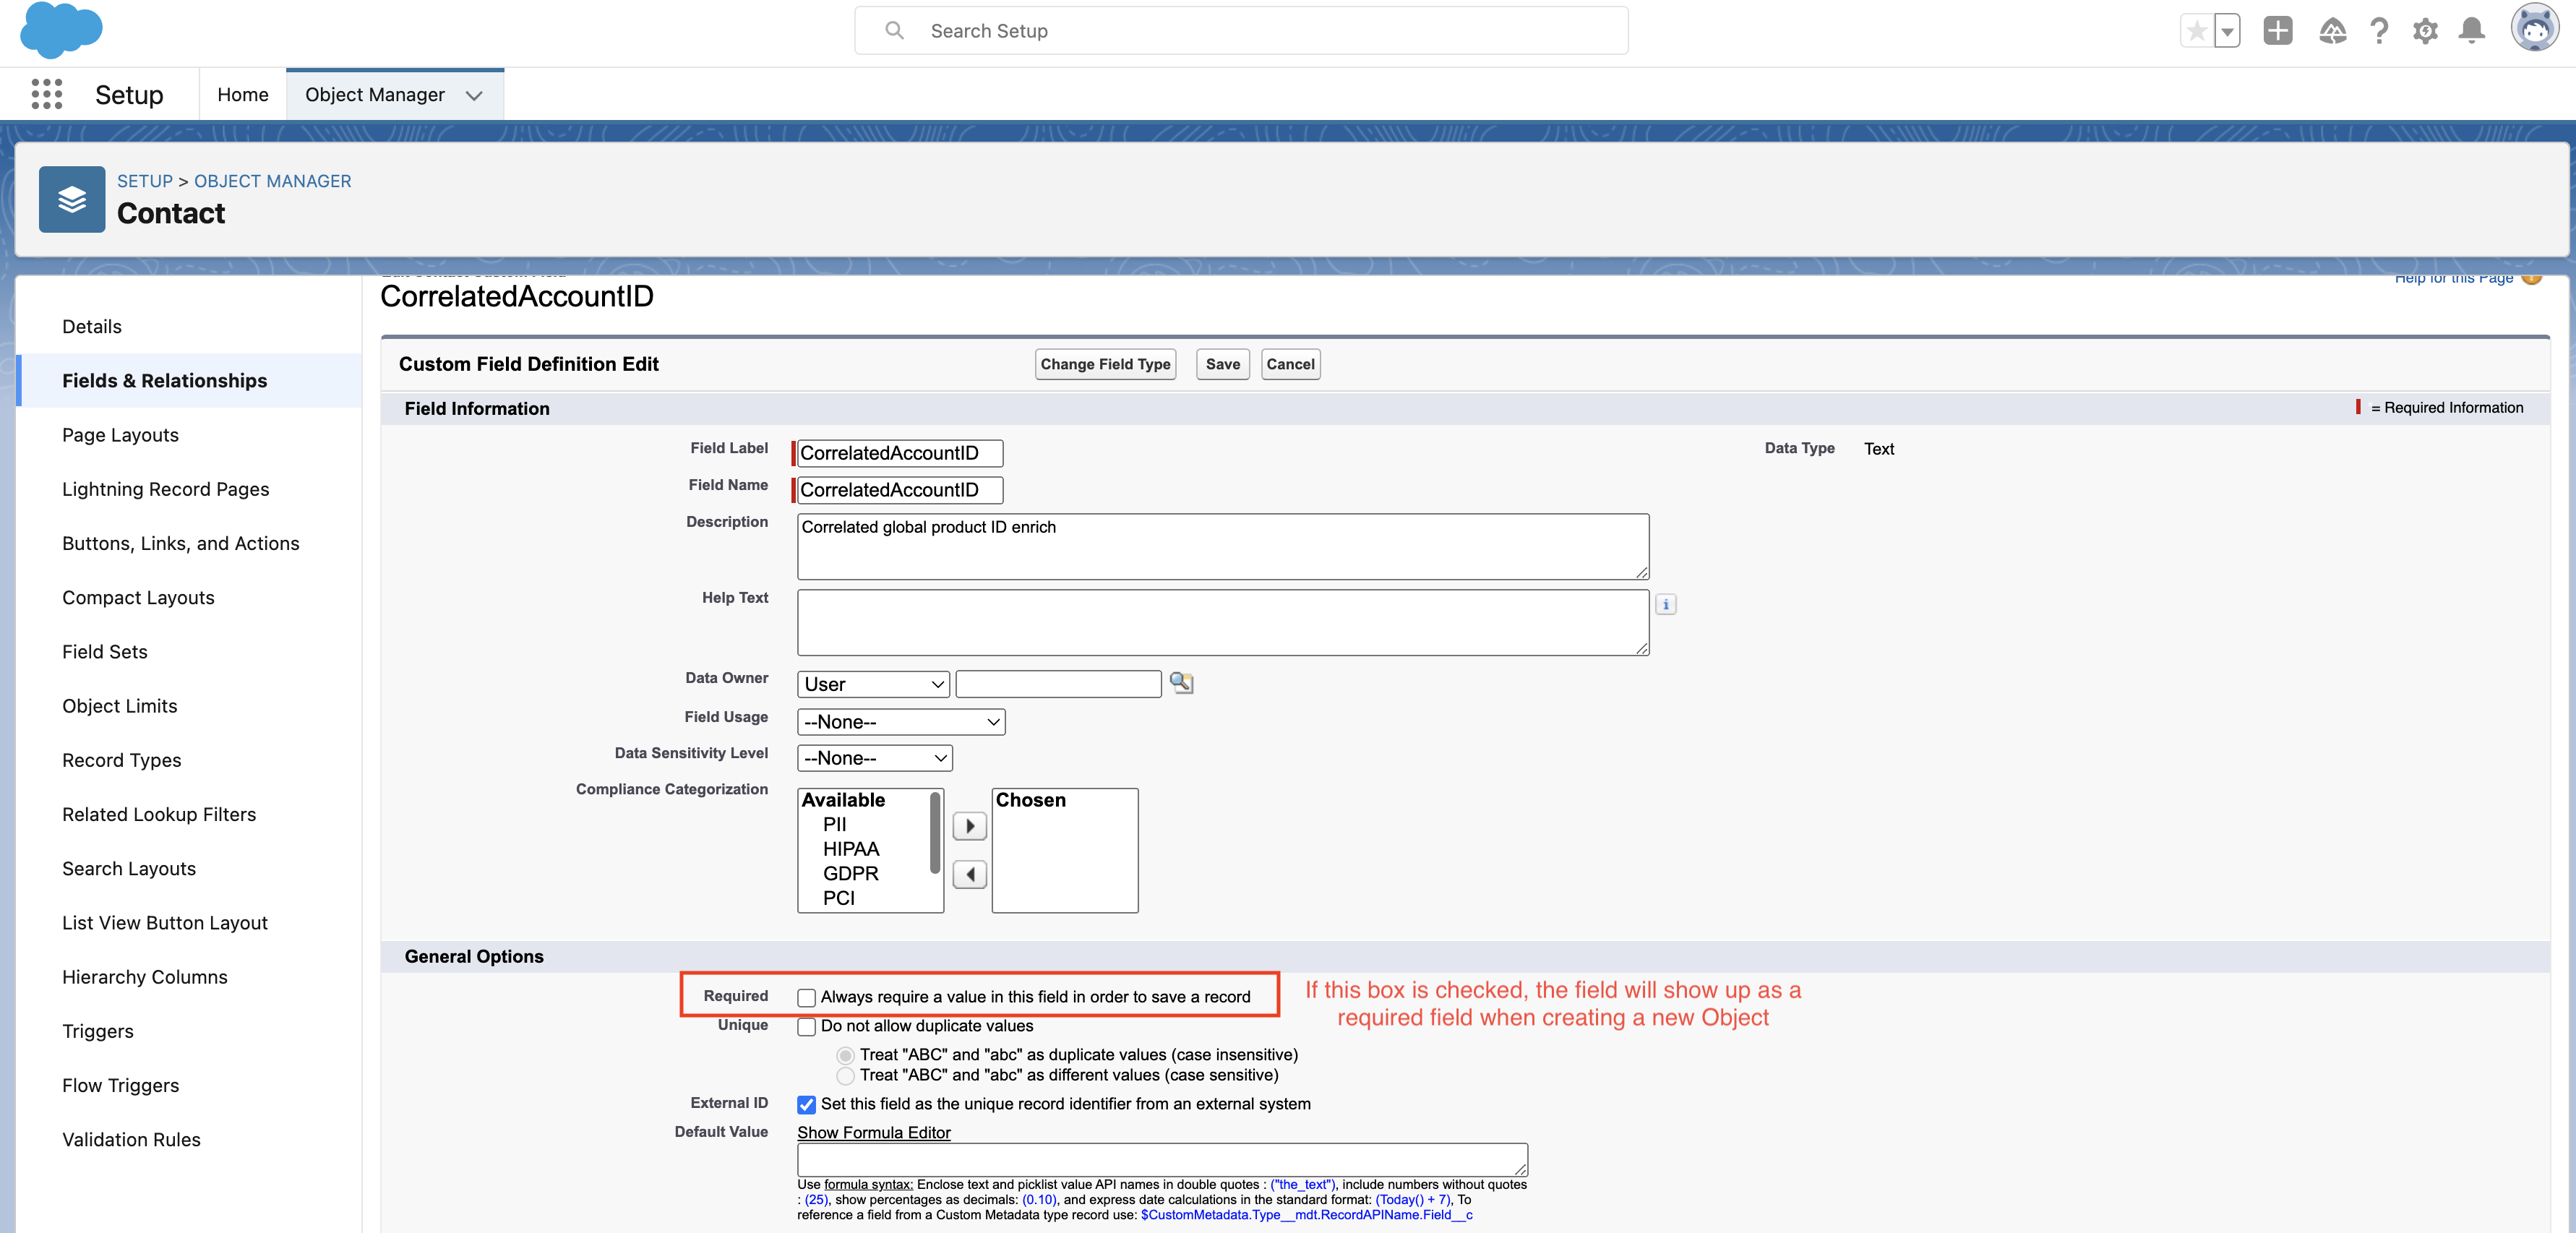Open the Trailhead guidance icon
Image resolution: width=2576 pixels, height=1233 pixels.
click(x=2332, y=31)
